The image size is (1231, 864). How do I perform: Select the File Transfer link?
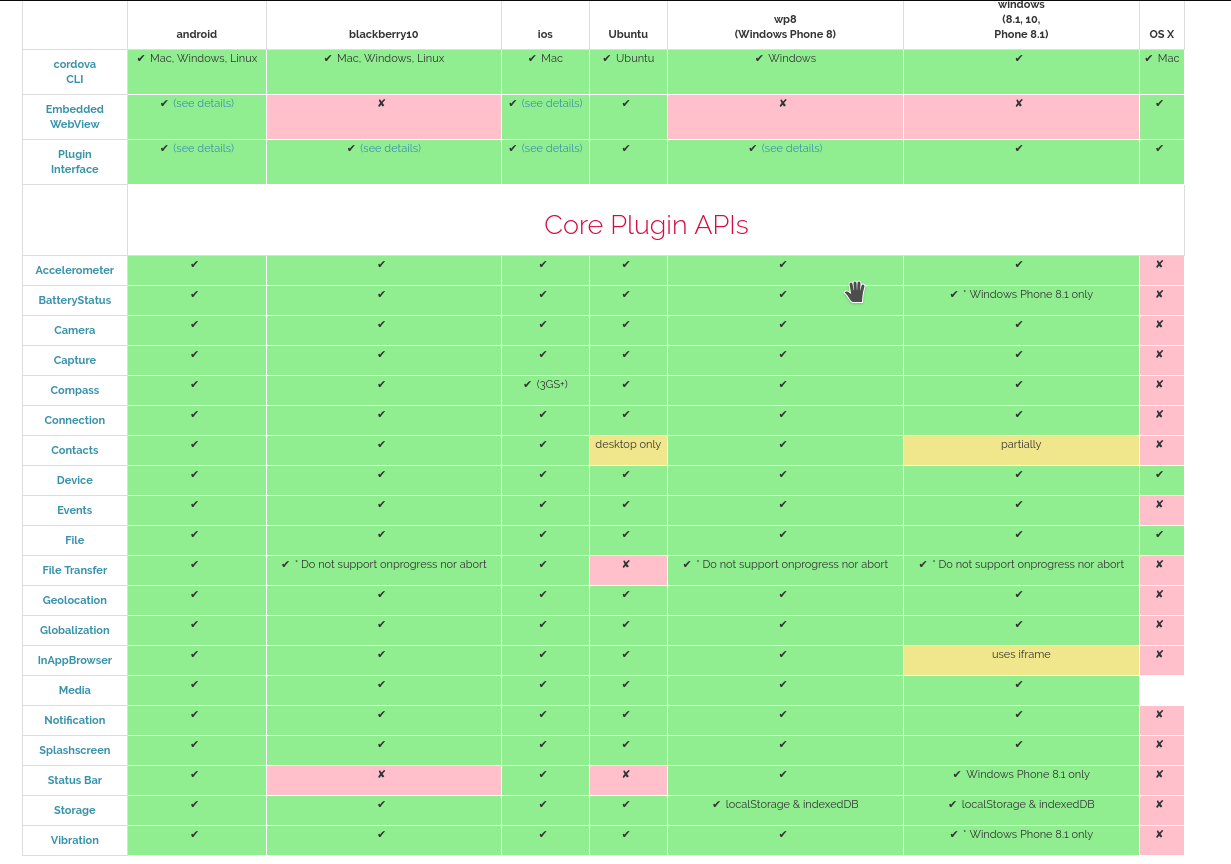point(75,570)
